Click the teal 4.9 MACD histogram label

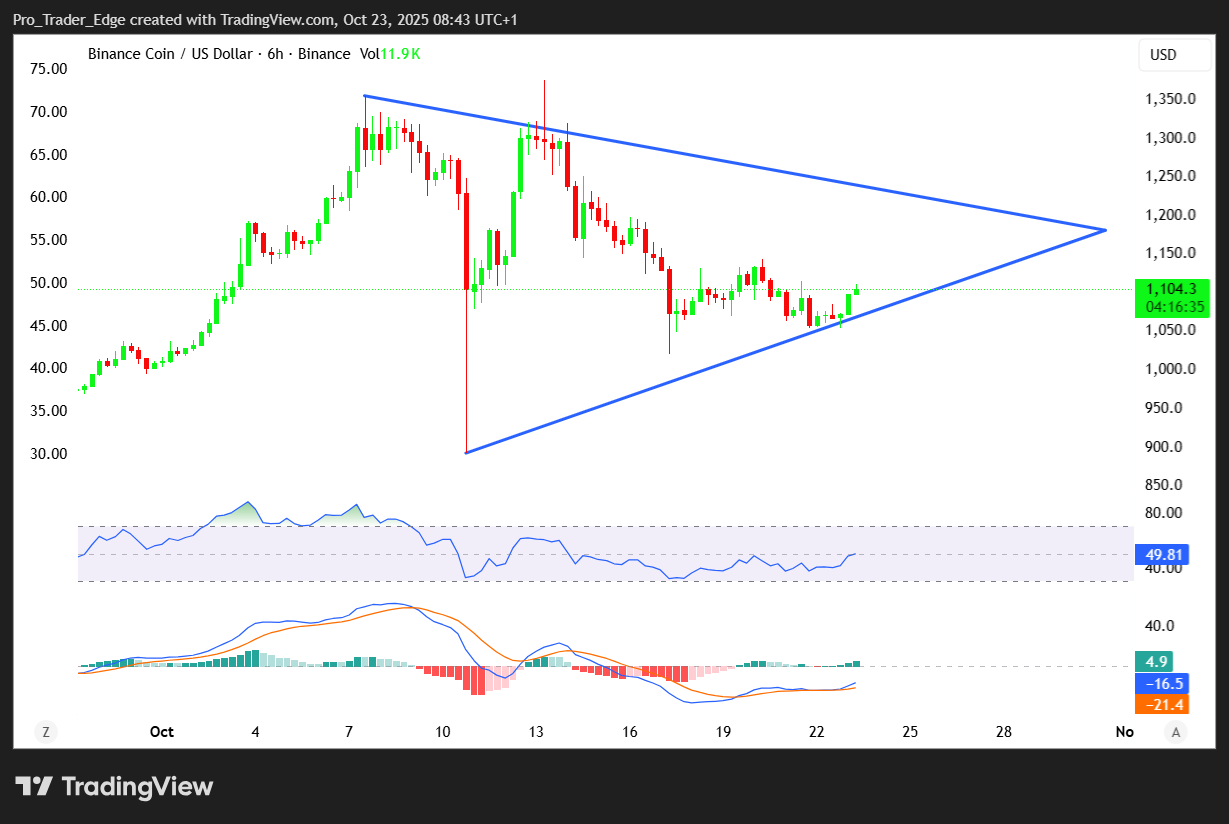coord(1153,661)
